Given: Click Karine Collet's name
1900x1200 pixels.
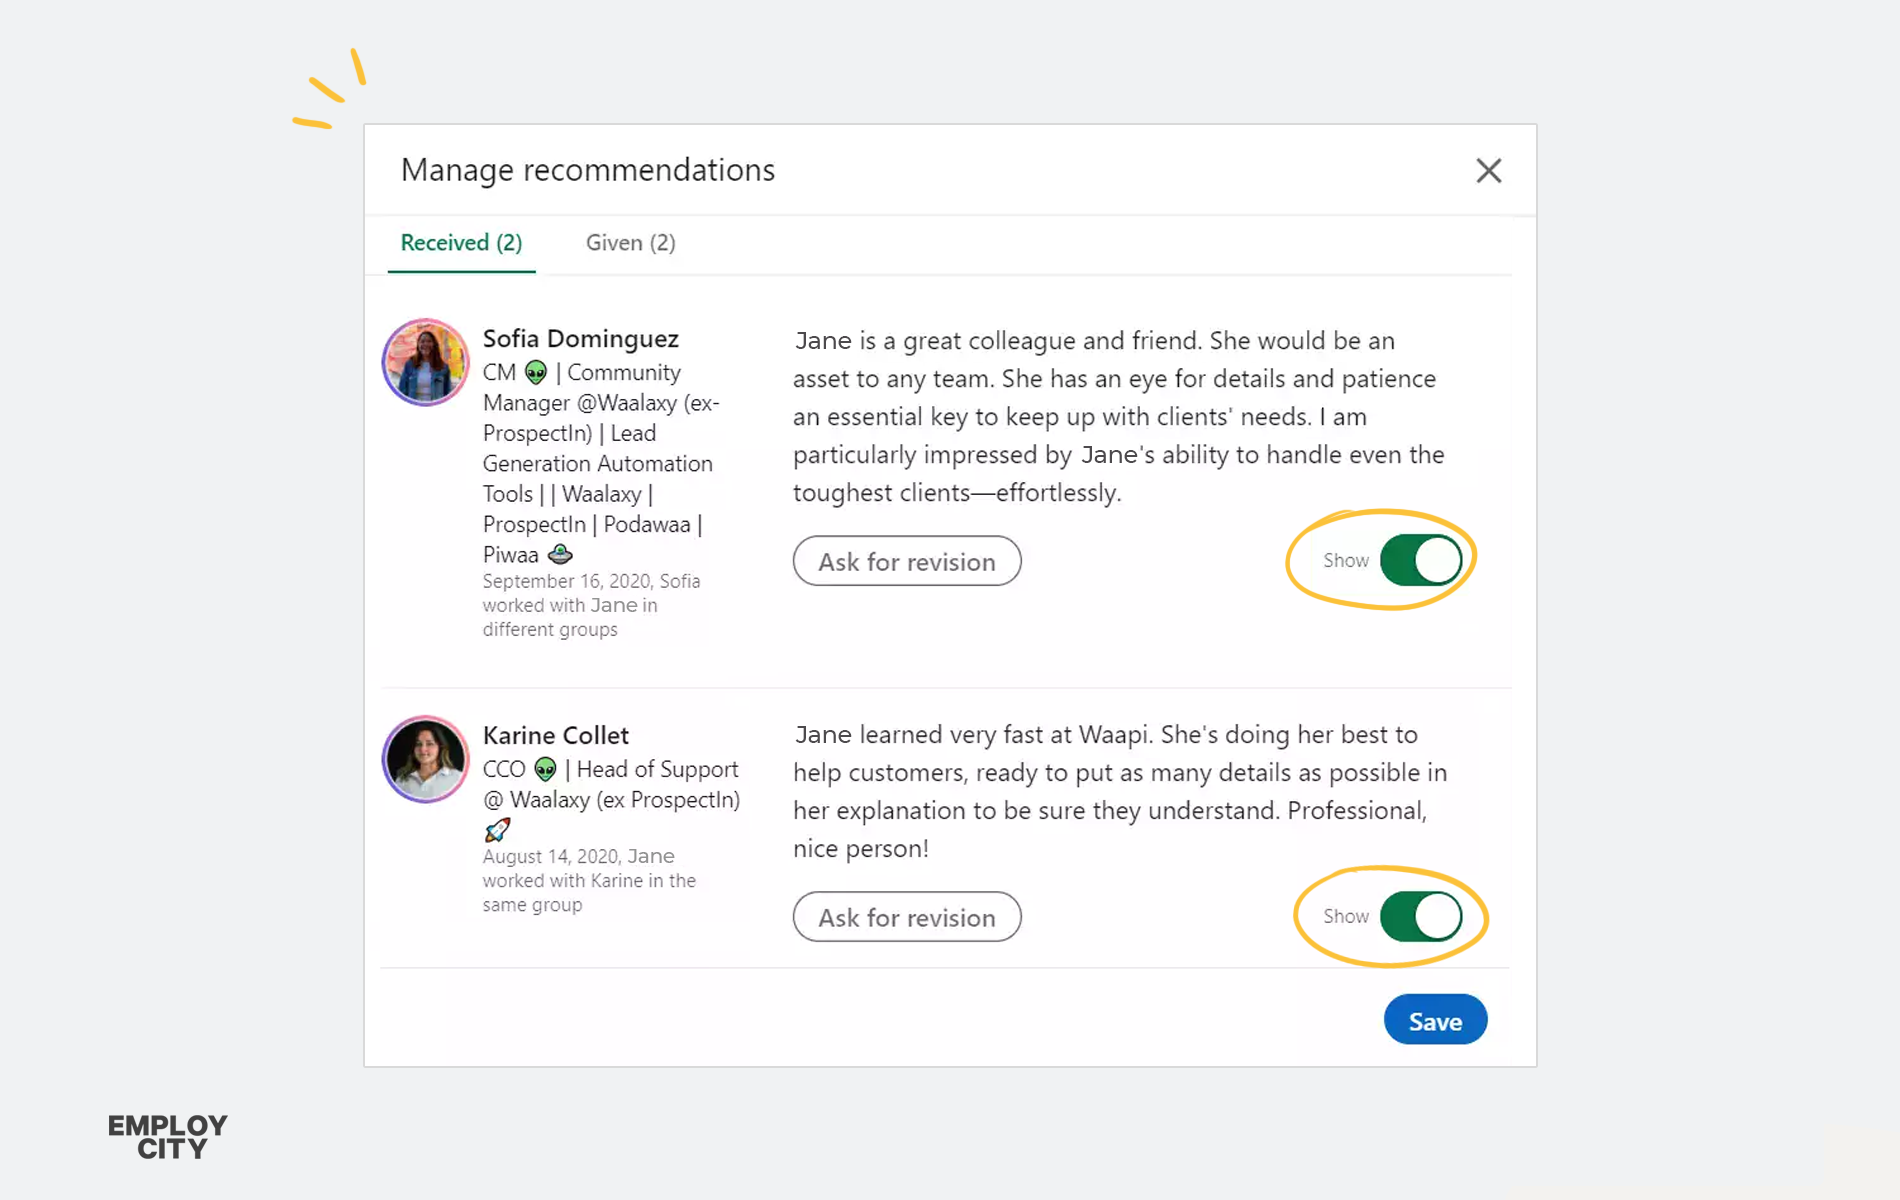Looking at the screenshot, I should 555,735.
